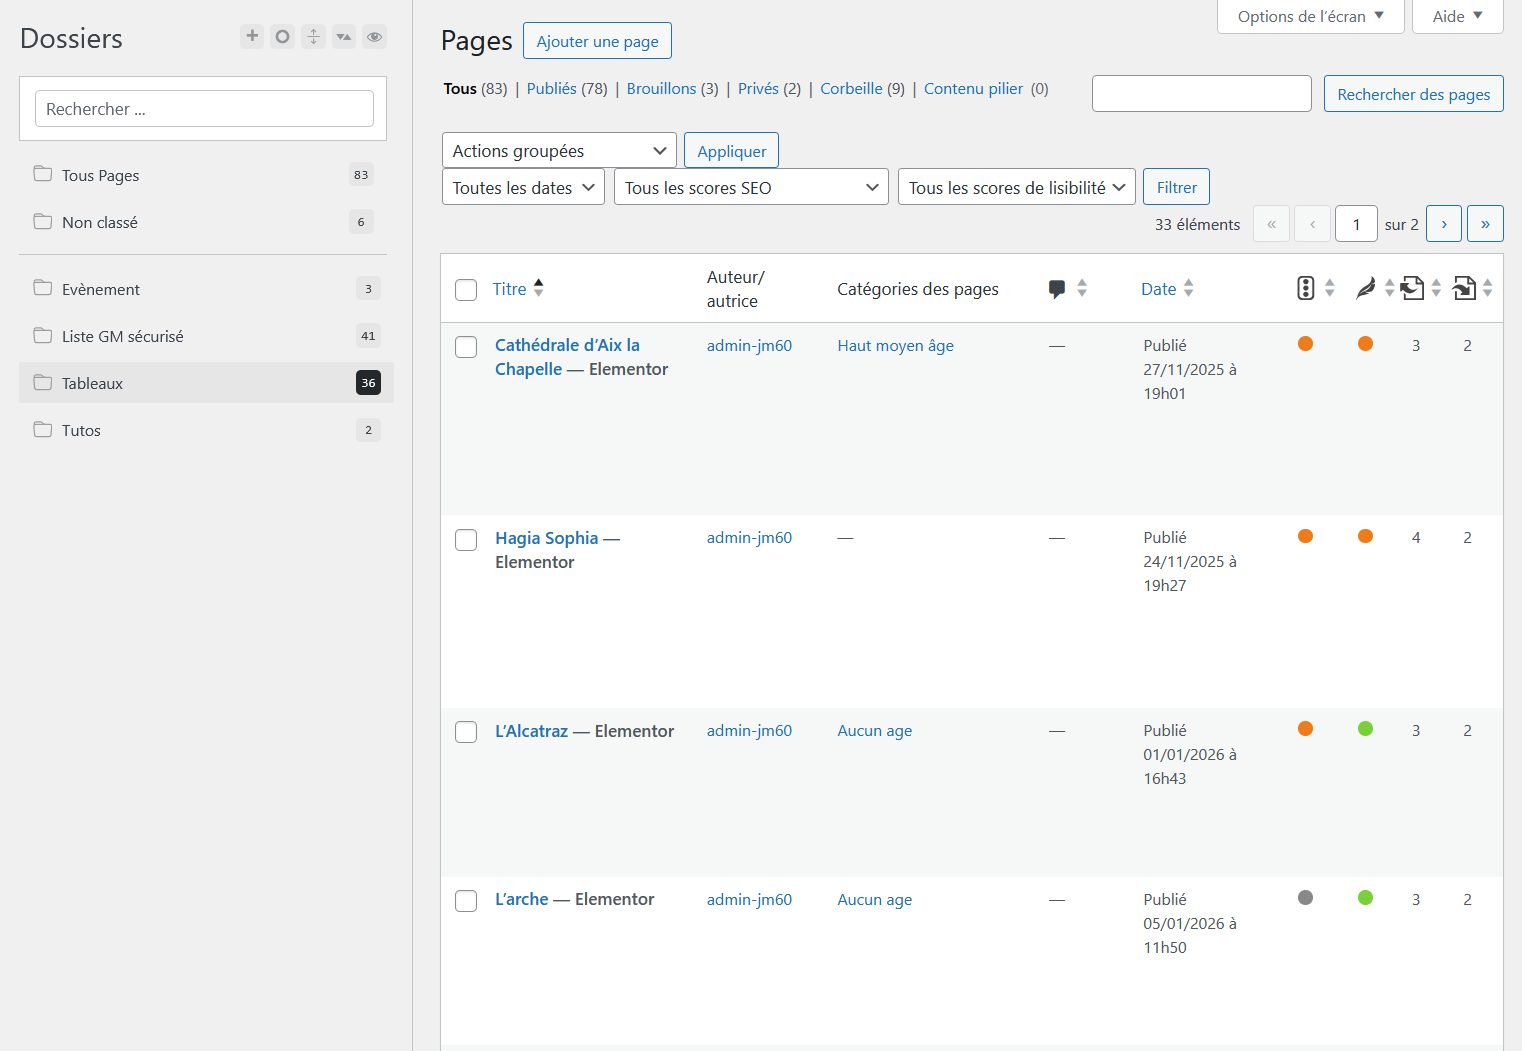Tick the checkbox for Hagia Sophia page
1522x1051 pixels.
coord(466,540)
